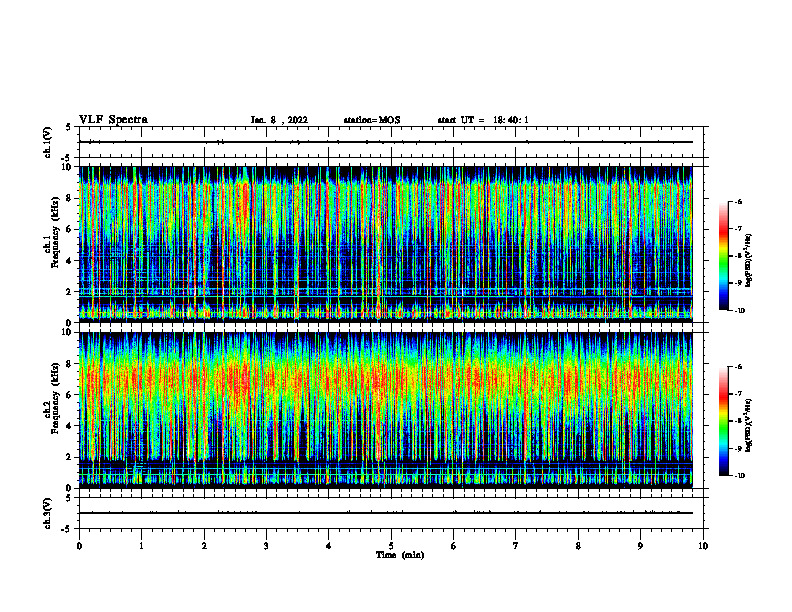Click the "VLF Spectra" plot title
Image resolution: width=792 pixels, height=612 pixels.
pyautogui.click(x=113, y=120)
